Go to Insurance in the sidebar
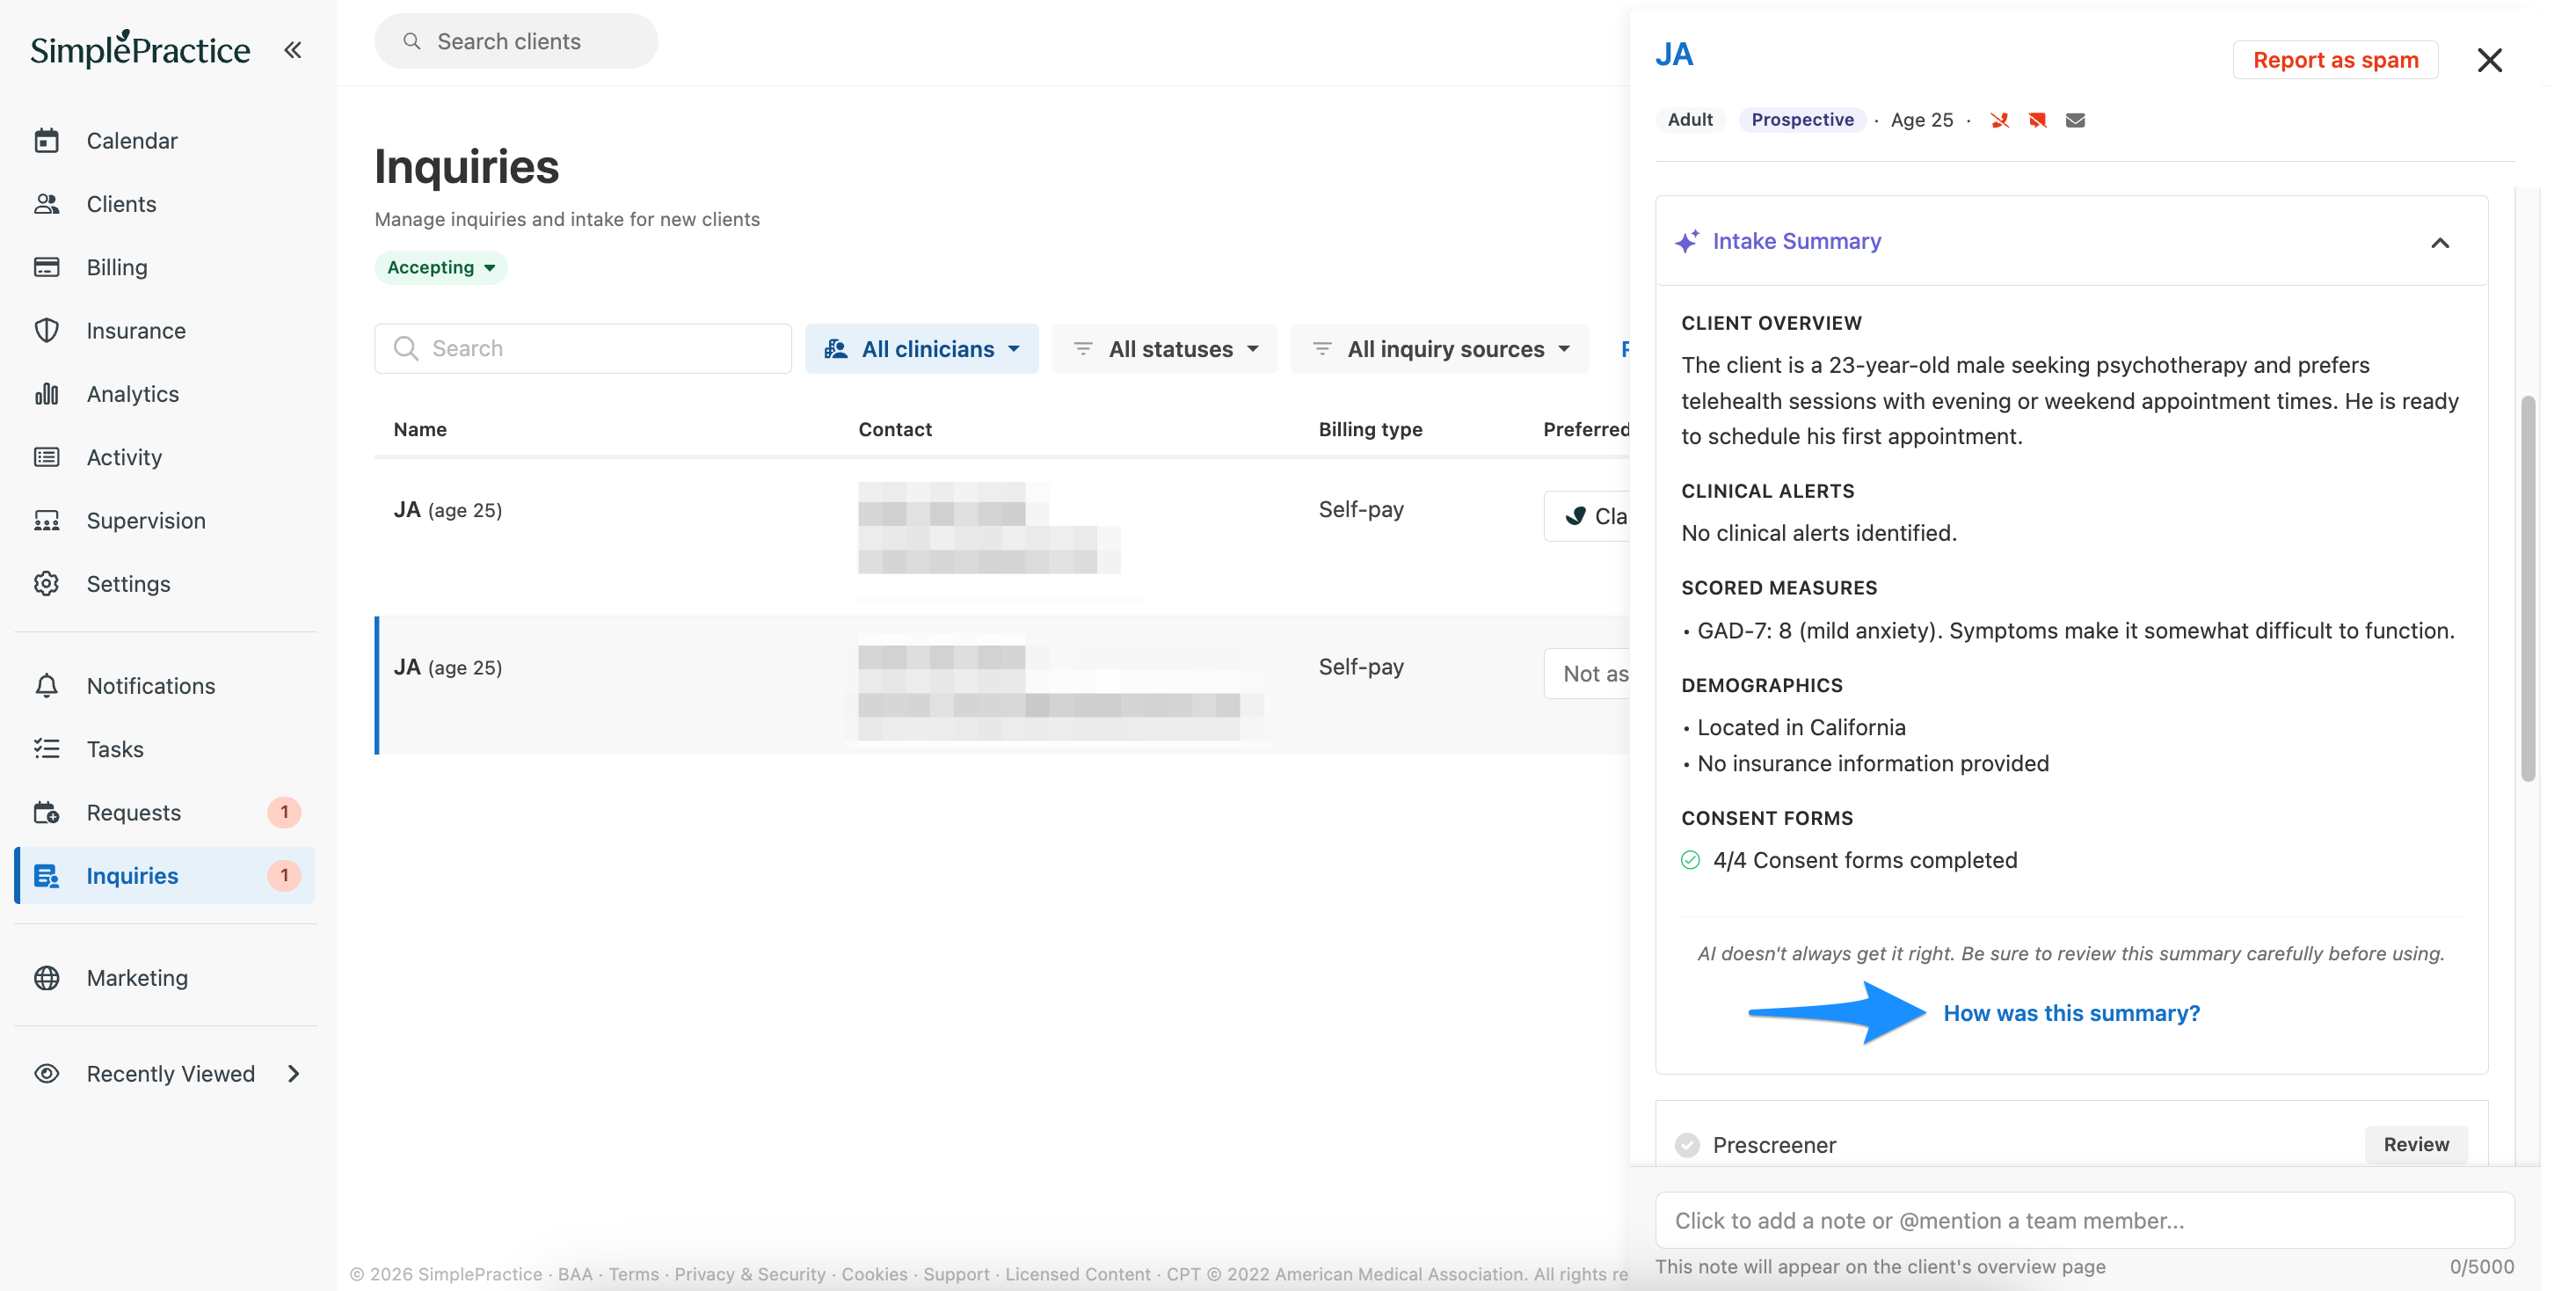 136,331
